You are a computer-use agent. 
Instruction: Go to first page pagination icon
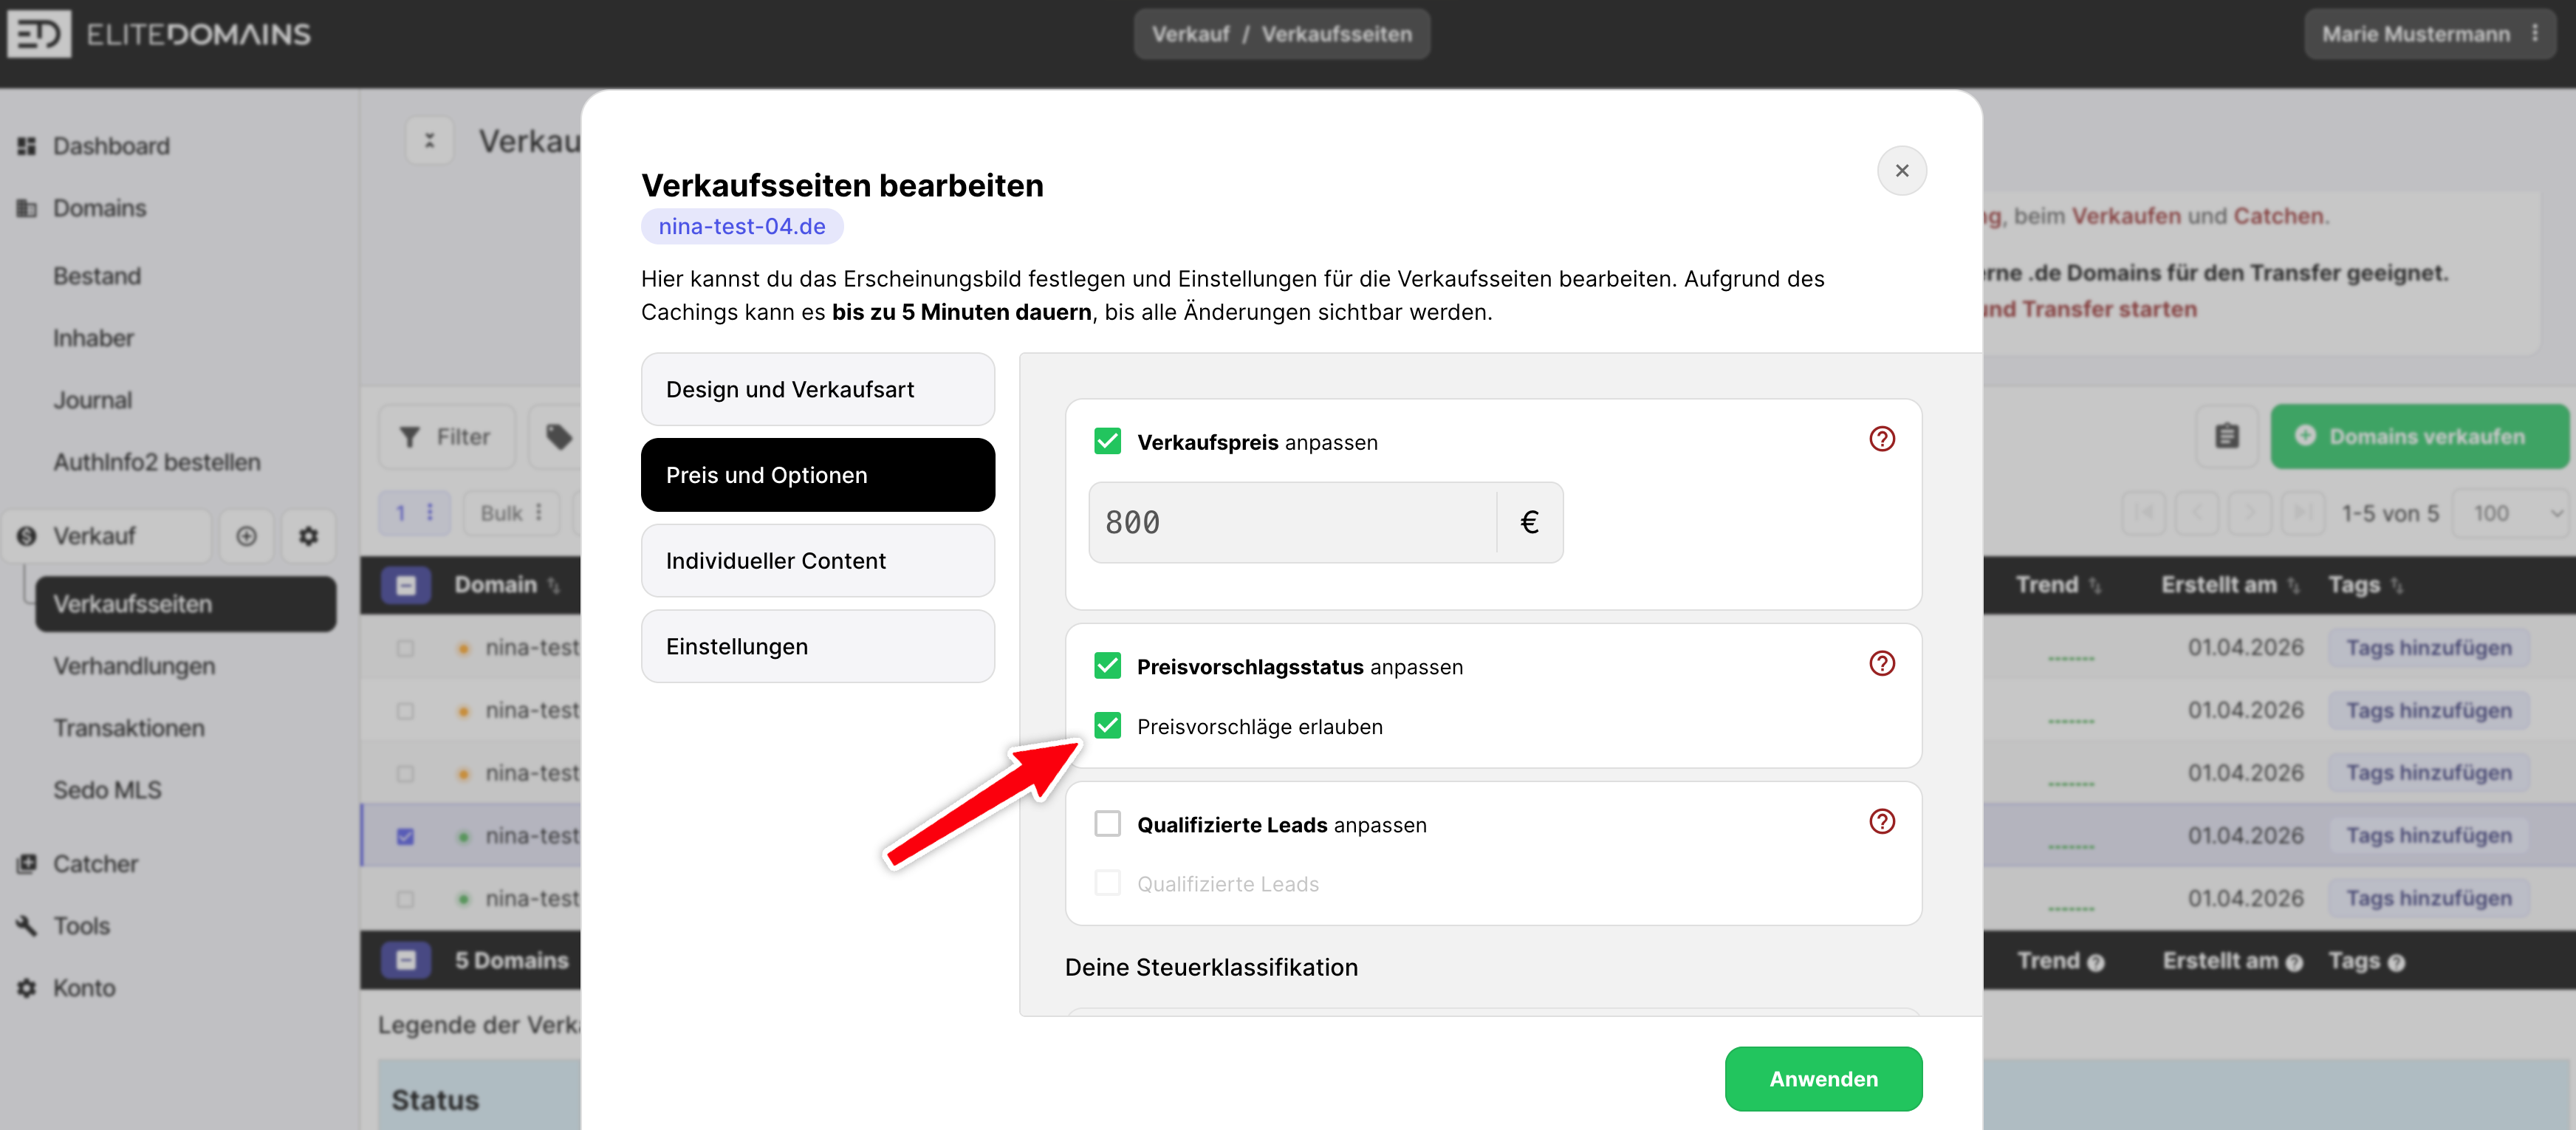[2144, 513]
